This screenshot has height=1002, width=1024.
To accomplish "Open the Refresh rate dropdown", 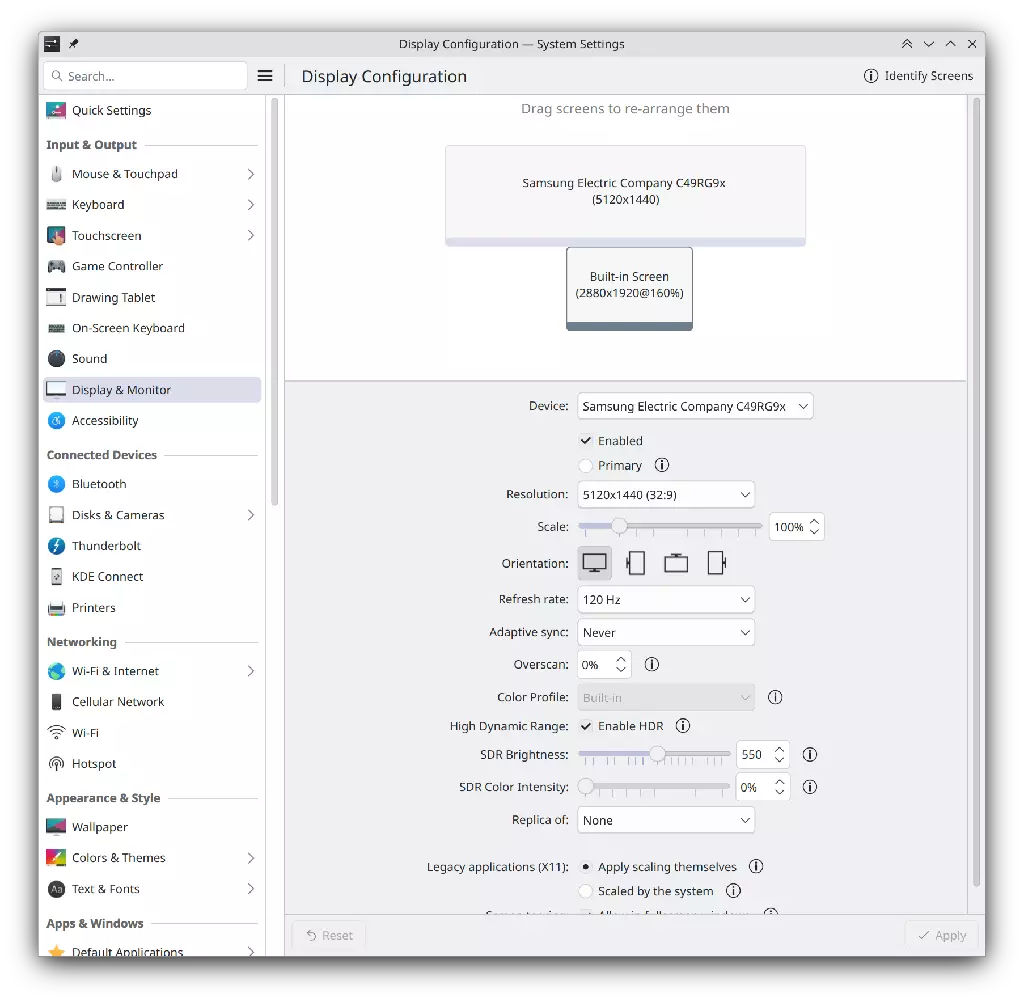I will pos(665,600).
